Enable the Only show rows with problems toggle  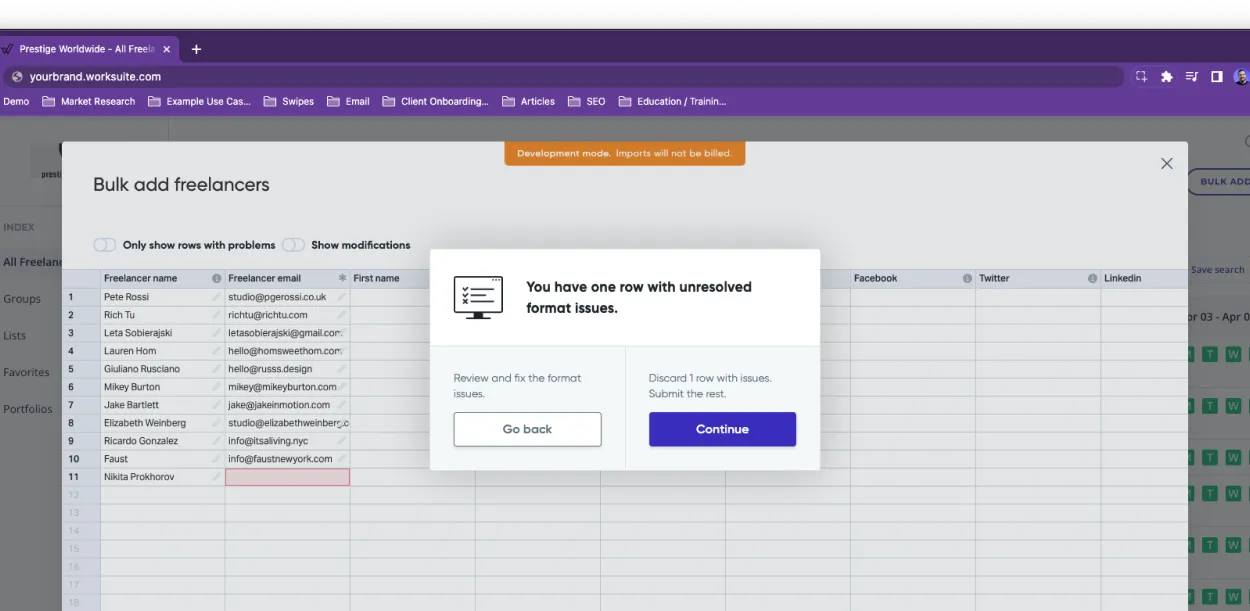104,244
